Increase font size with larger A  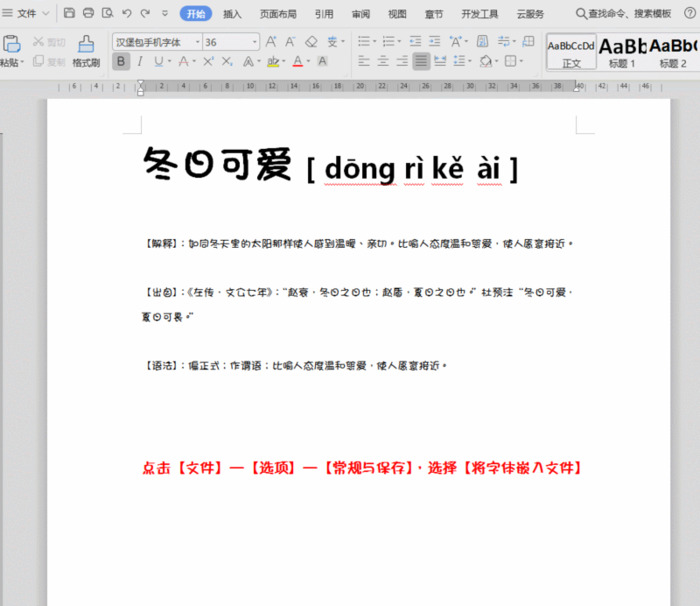click(271, 42)
